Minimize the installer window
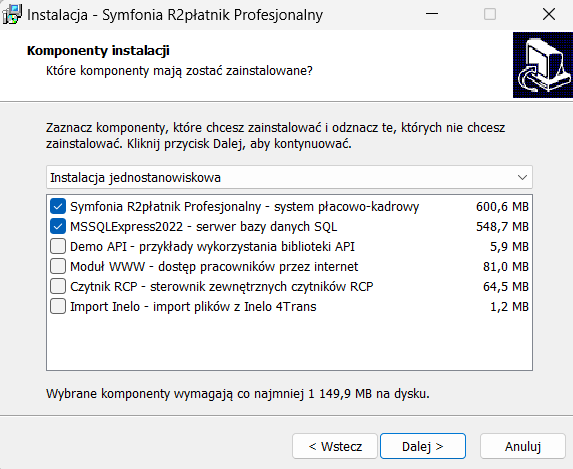The height and width of the screenshot is (469, 573). [x=432, y=14]
